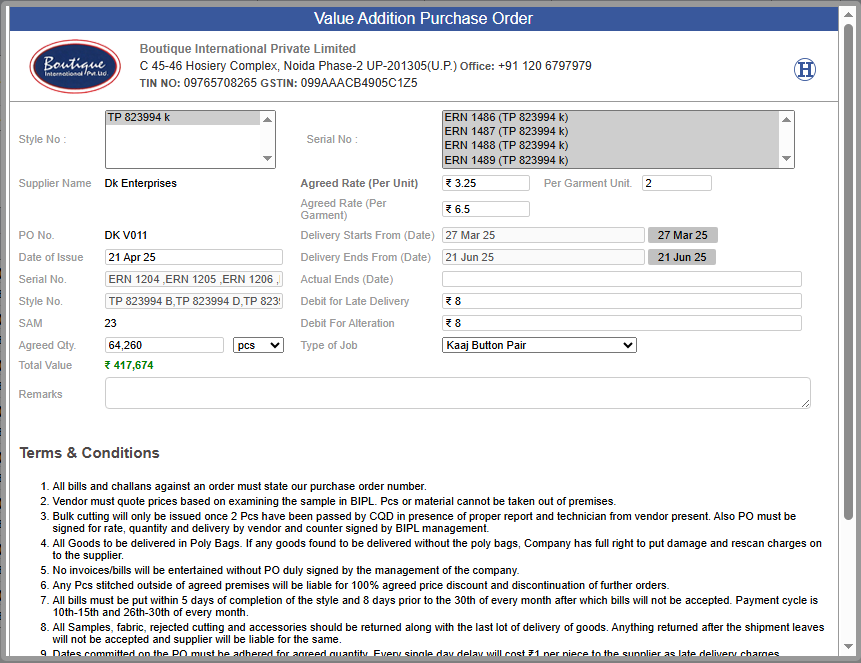Select ERN 1489 (TP 823994 k) serial
Screen dimensions: 861x663
610,160
